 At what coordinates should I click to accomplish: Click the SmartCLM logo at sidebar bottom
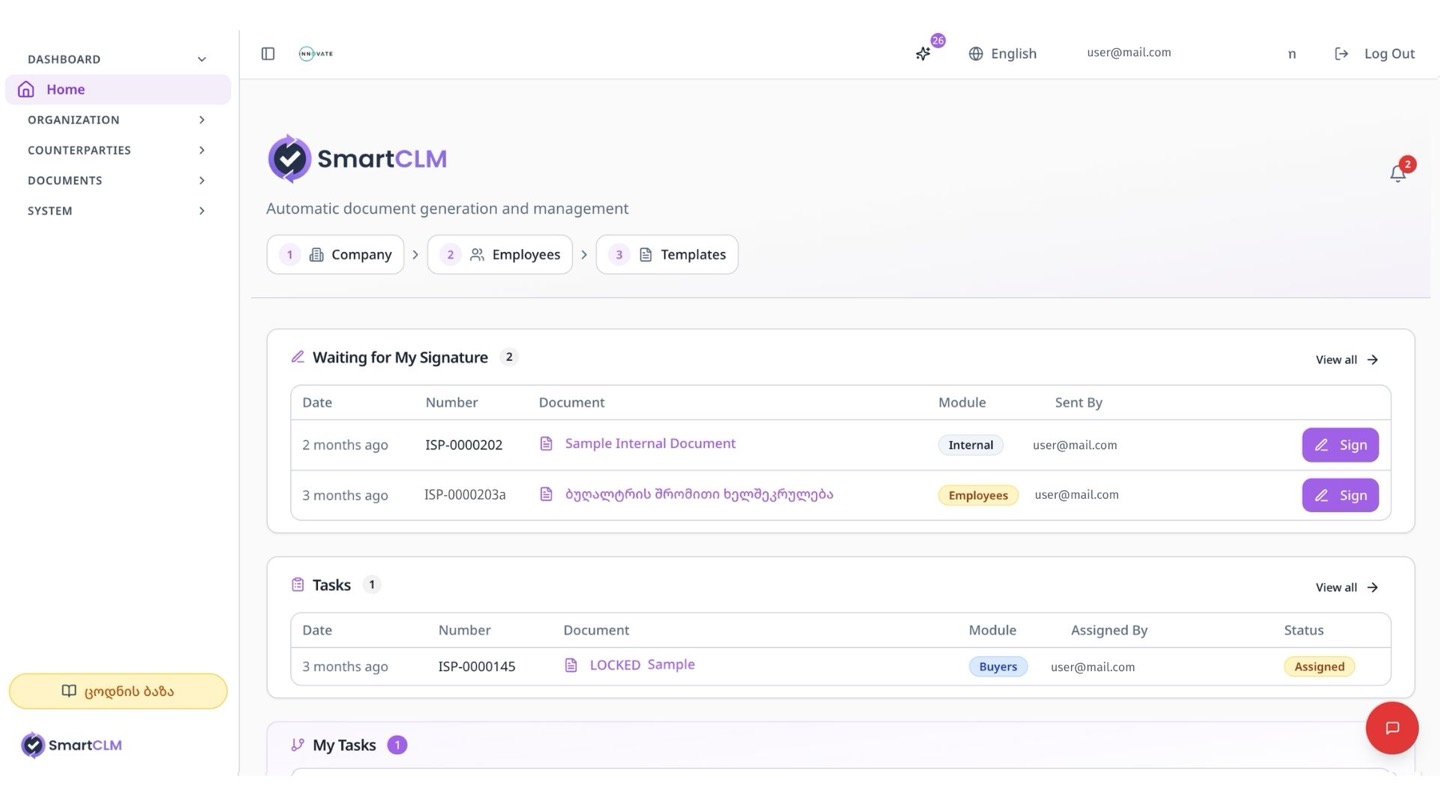71,745
